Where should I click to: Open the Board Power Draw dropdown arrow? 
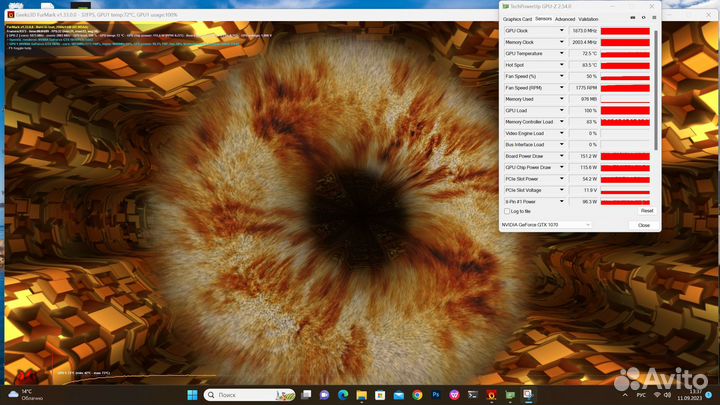[563, 156]
